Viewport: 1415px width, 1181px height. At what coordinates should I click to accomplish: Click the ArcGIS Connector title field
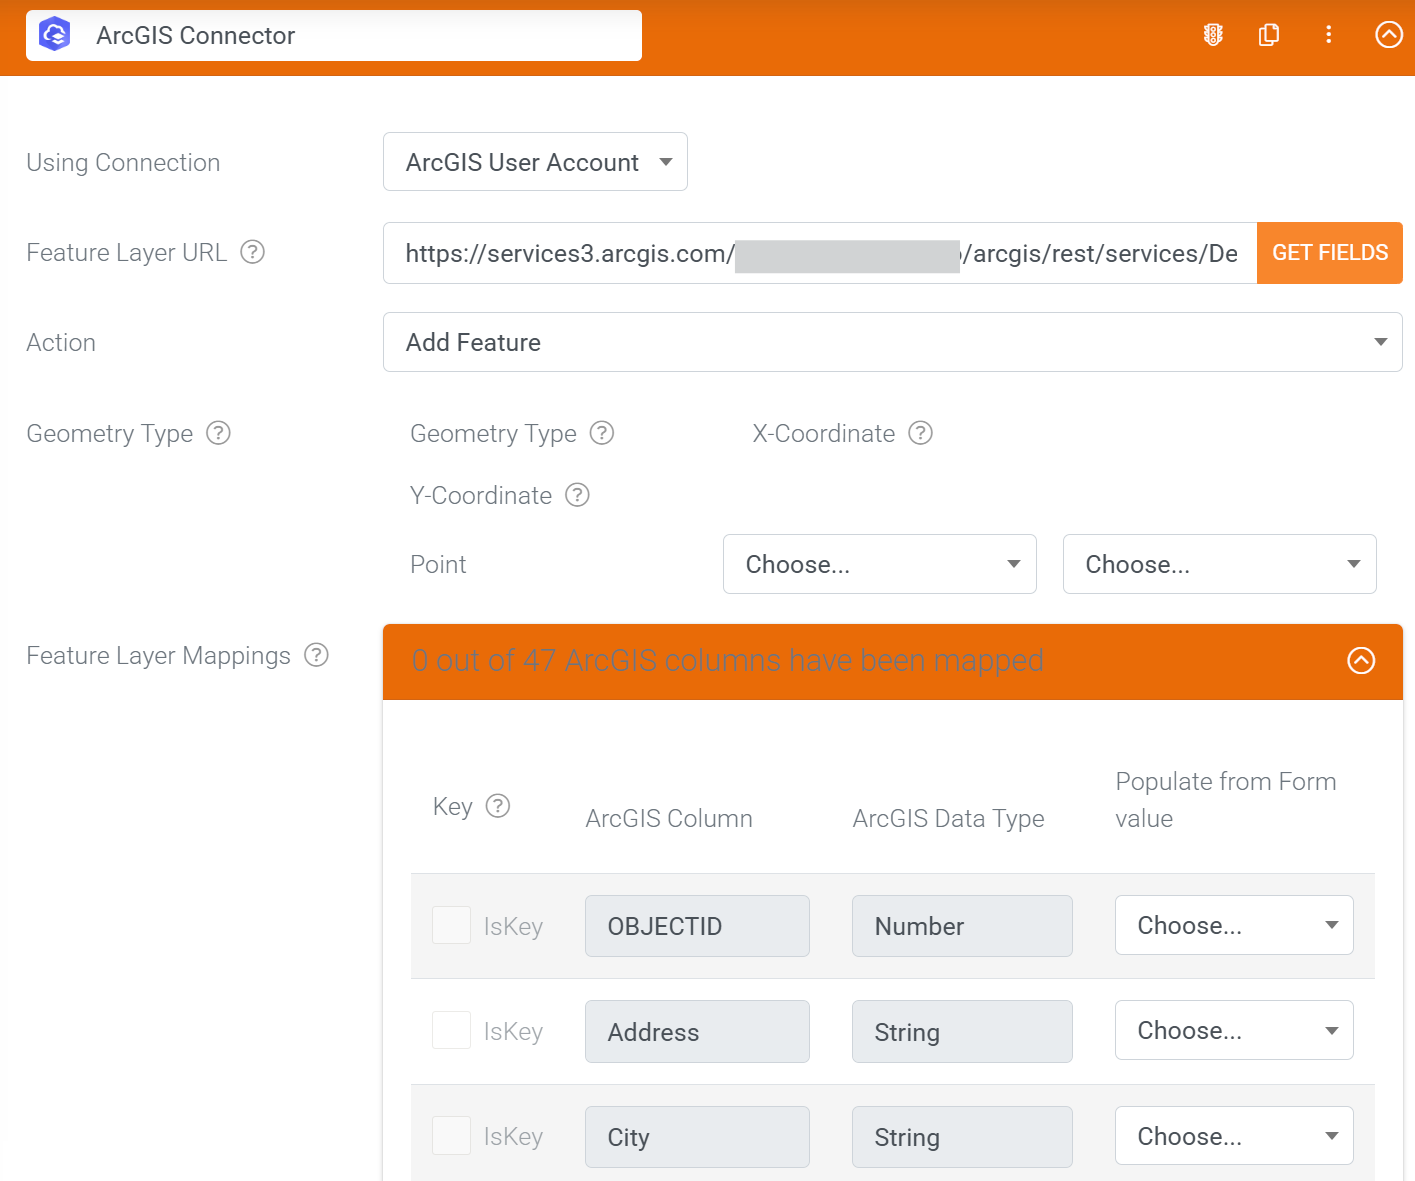pos(334,35)
